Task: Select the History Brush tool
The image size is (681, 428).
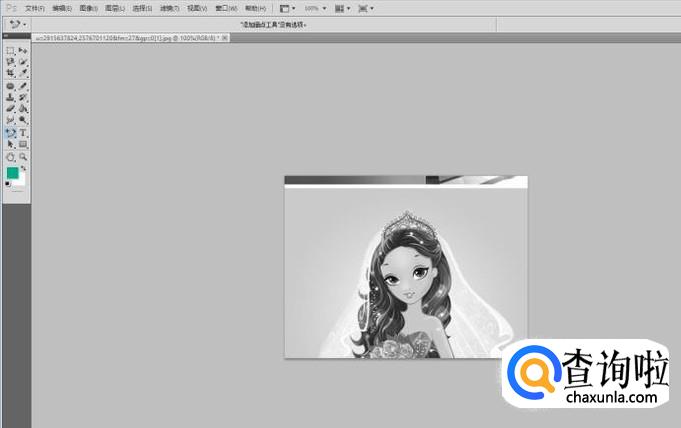Action: click(23, 97)
